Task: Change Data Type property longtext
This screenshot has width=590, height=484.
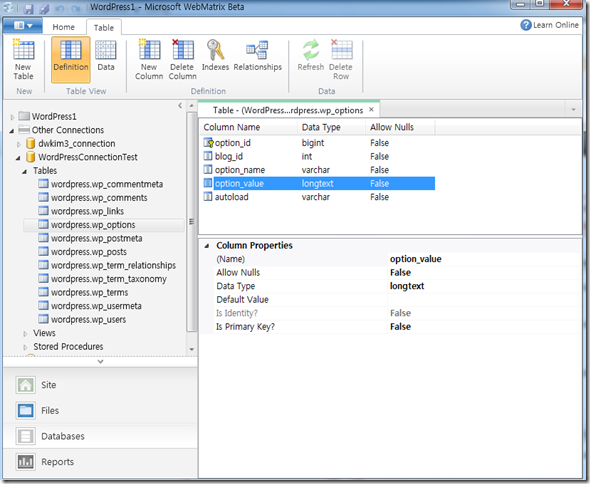Action: click(x=484, y=286)
